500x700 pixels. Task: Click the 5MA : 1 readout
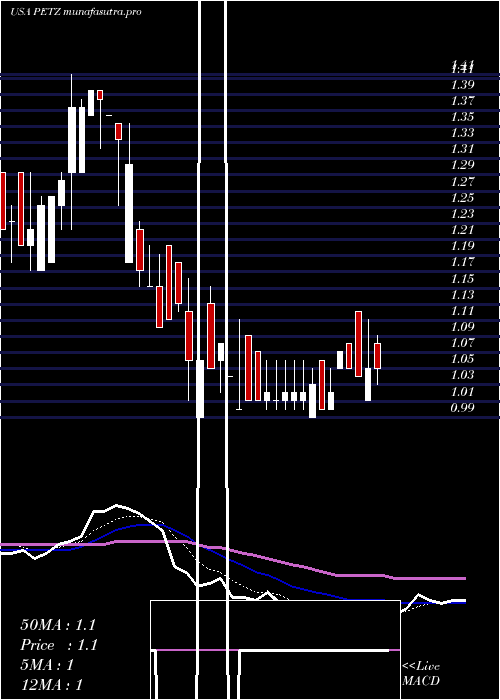47,665
